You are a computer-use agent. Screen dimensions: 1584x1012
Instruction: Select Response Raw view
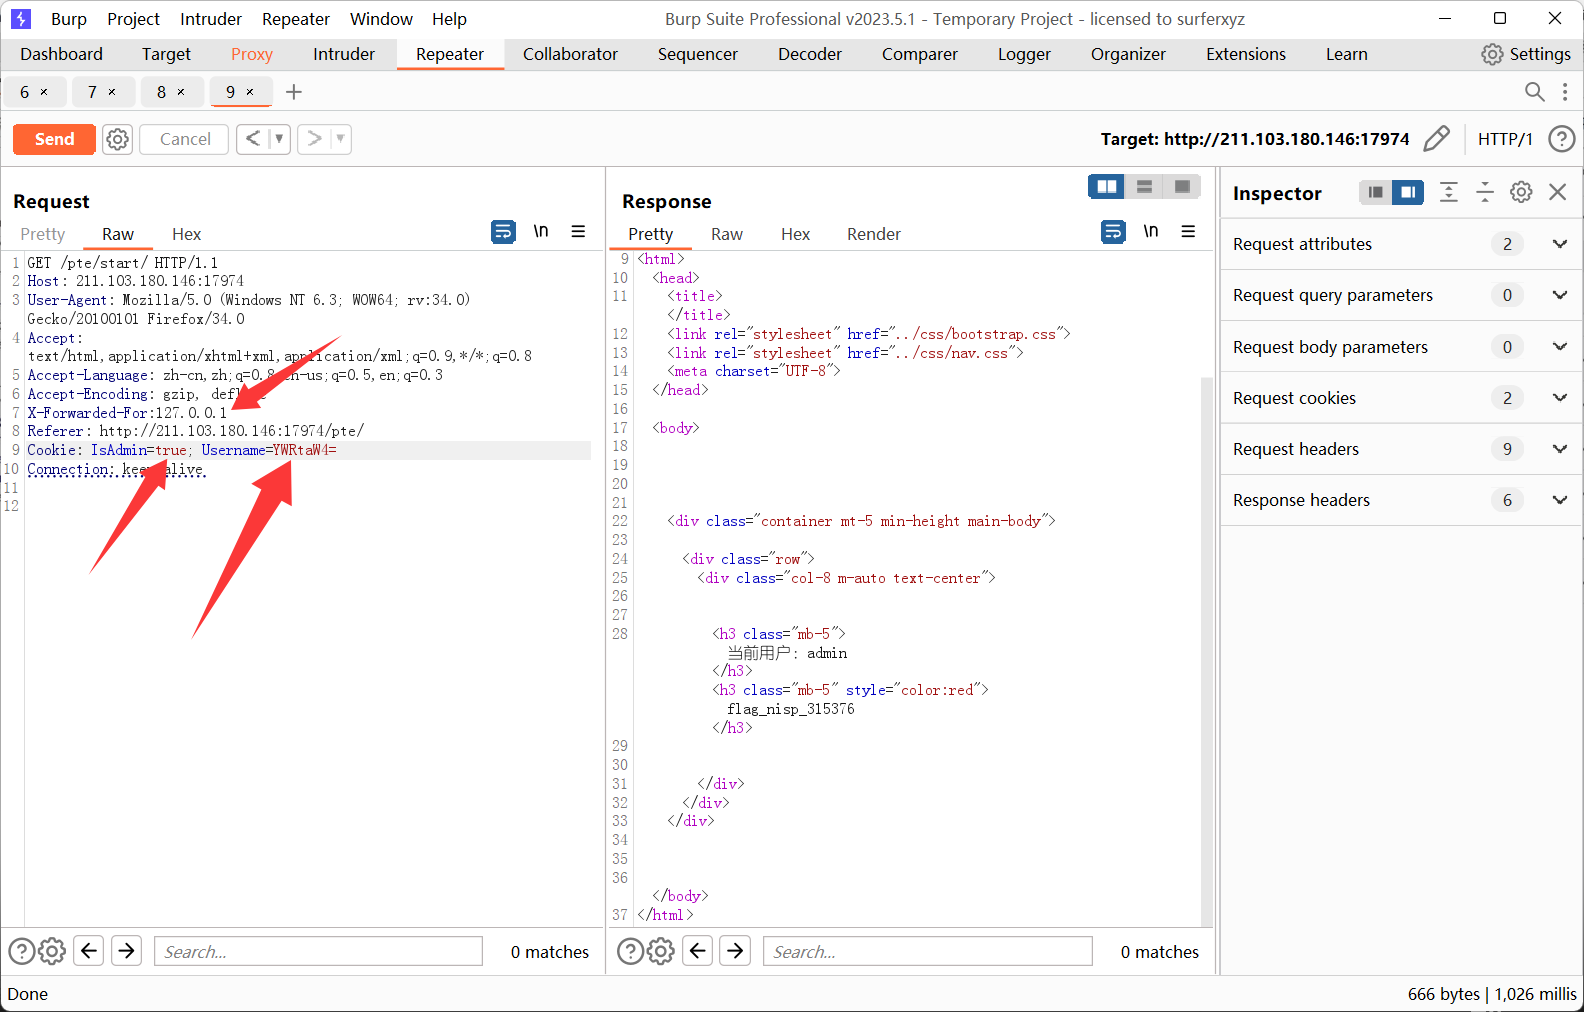(x=727, y=234)
